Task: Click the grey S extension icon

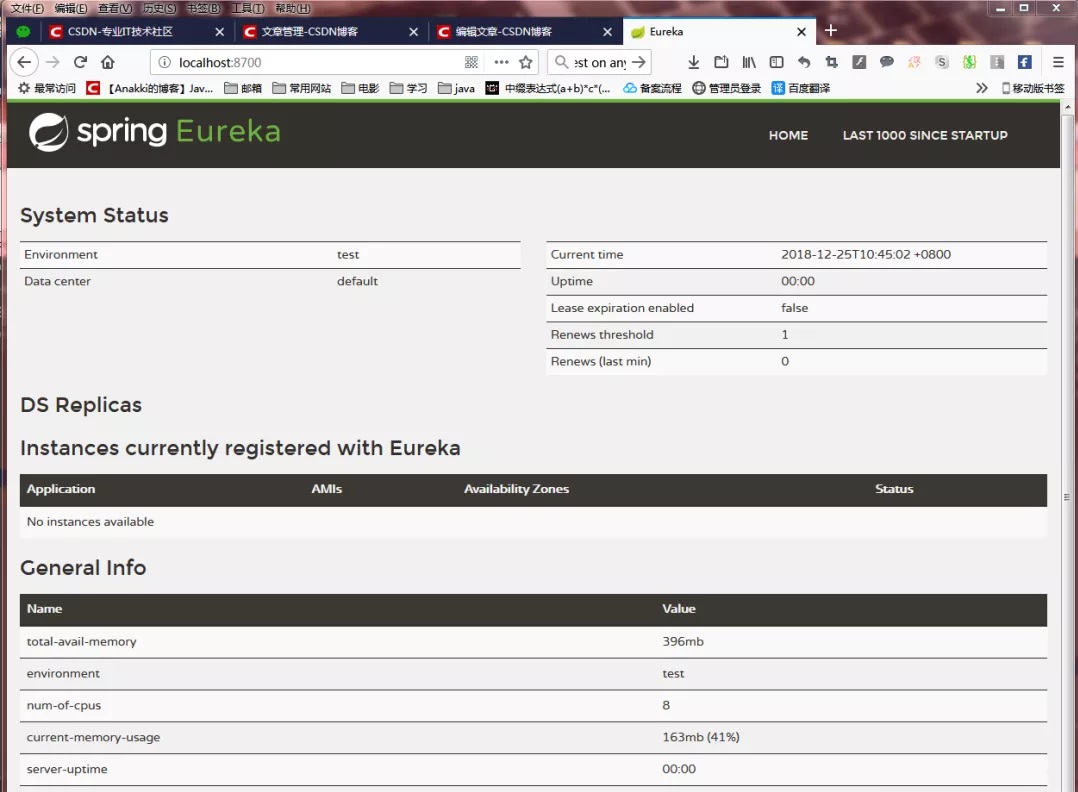Action: 941,63
